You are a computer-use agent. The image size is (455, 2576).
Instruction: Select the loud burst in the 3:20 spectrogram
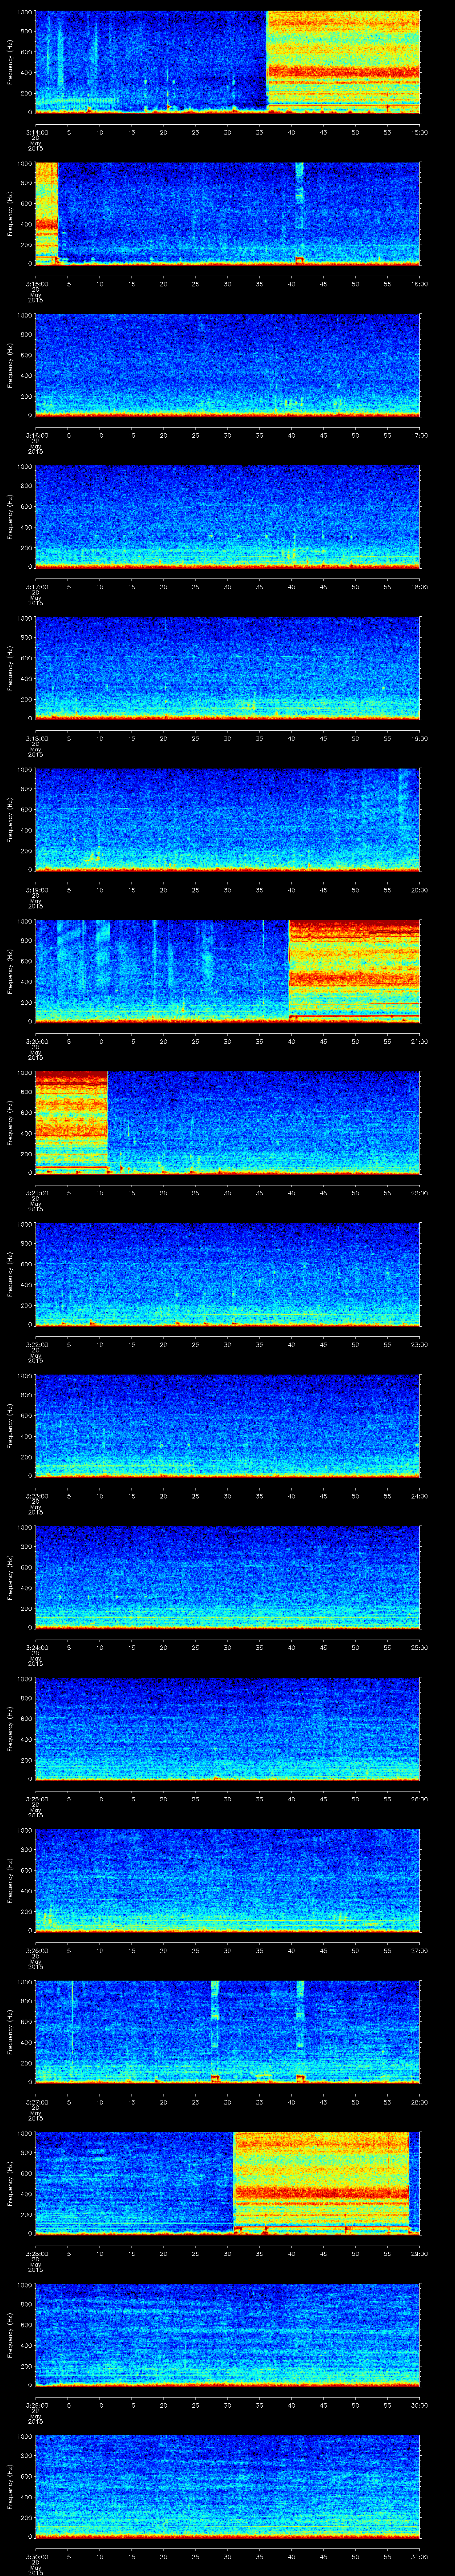pyautogui.click(x=354, y=970)
